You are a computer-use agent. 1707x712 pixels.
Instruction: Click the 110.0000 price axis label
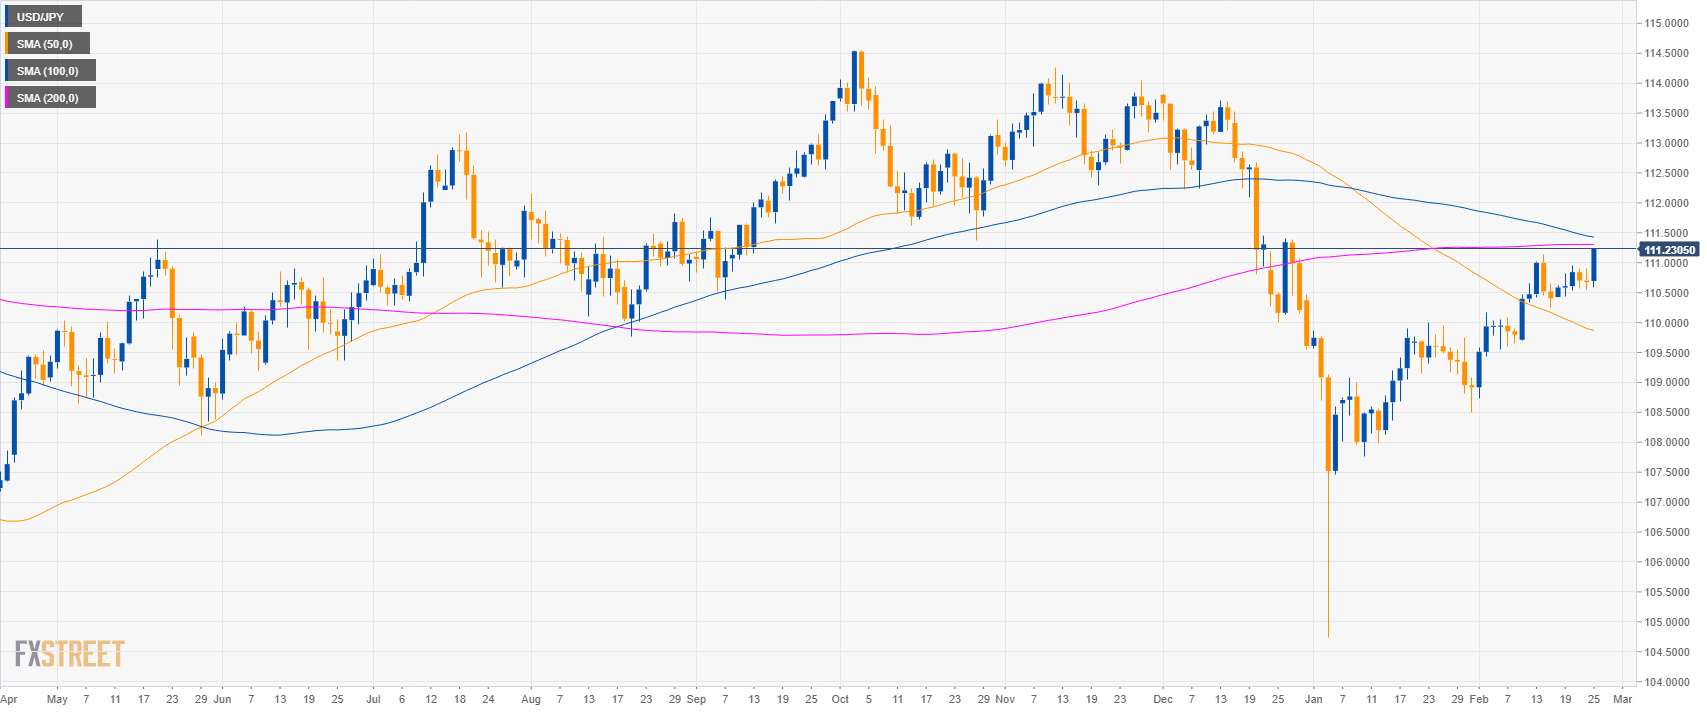pos(1667,323)
